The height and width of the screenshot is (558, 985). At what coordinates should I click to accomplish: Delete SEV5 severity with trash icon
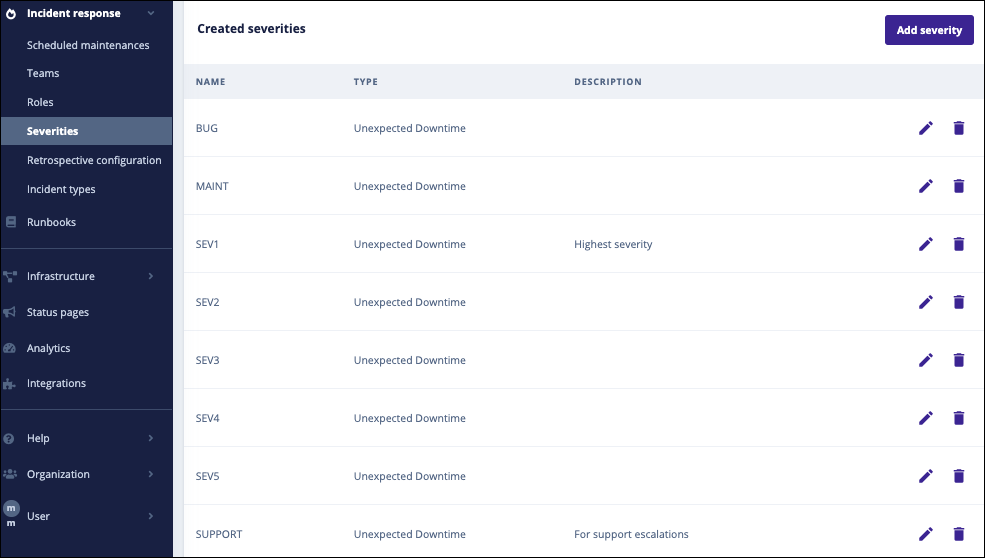click(x=959, y=476)
